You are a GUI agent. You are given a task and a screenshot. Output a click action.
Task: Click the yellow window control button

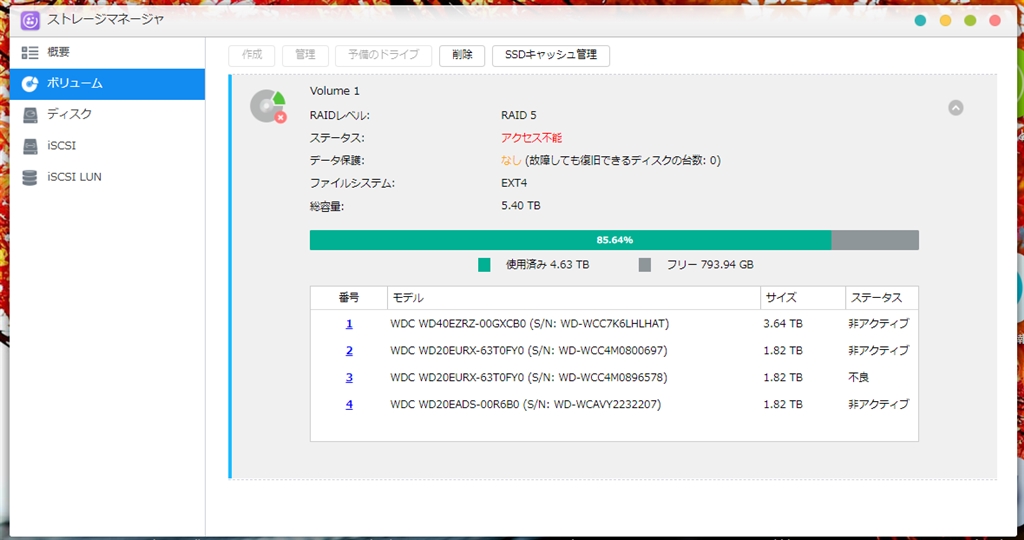point(945,21)
